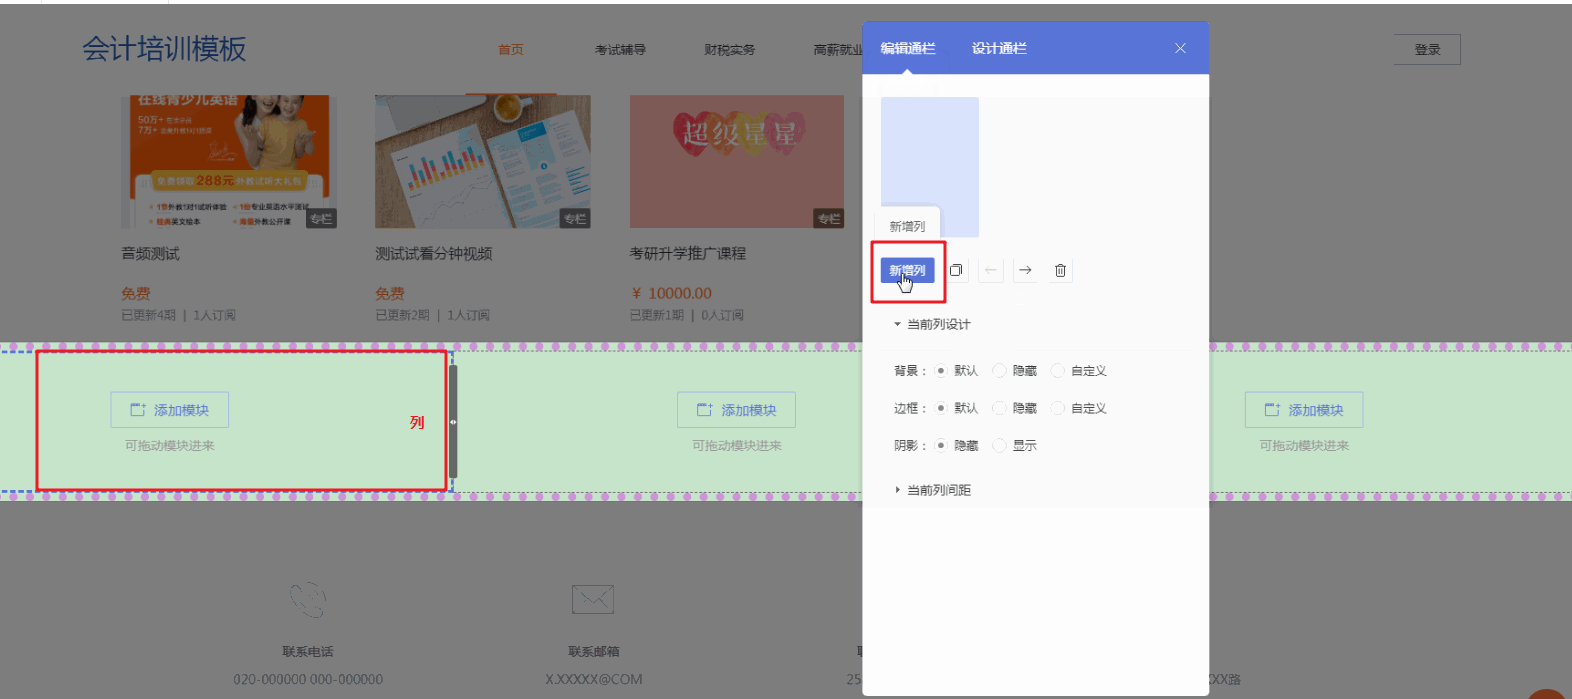The image size is (1572, 699).
Task: Open the 考研升学推广课程 course thumbnail
Action: click(x=737, y=162)
